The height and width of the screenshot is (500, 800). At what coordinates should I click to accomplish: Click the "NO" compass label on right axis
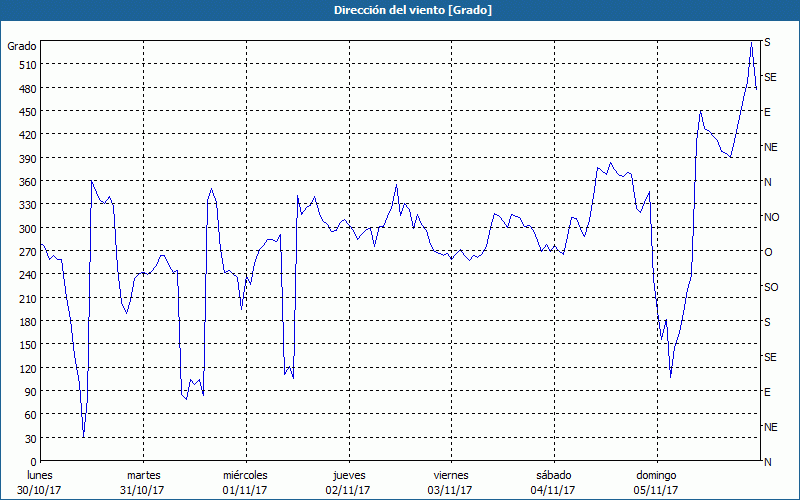[771, 217]
